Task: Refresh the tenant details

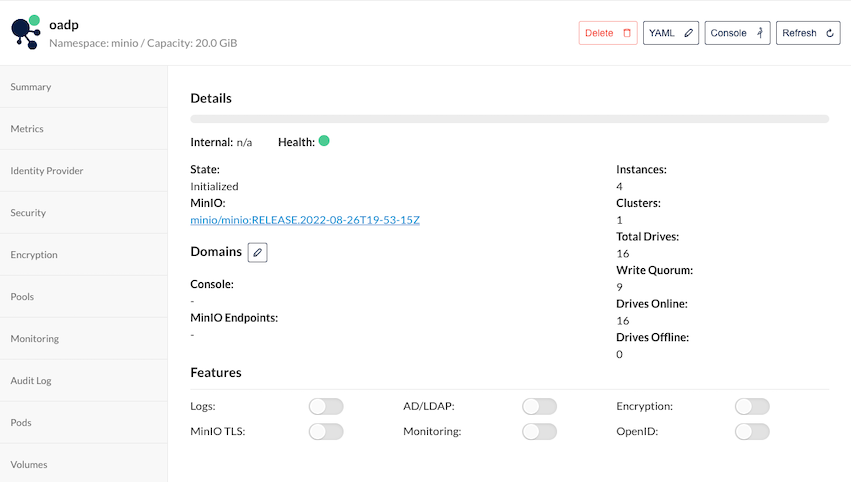Action: (x=808, y=33)
